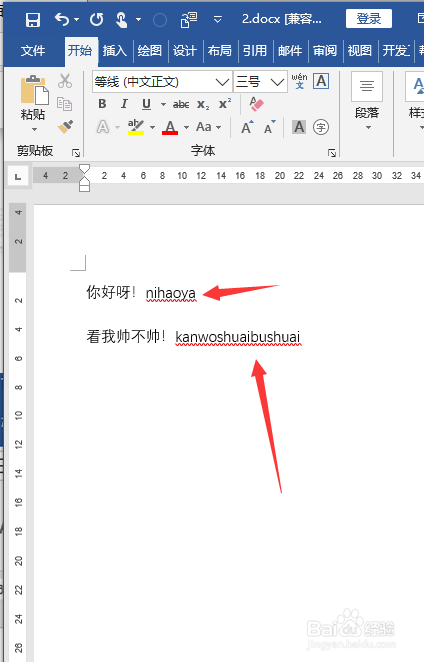Undo the last action
424x662 pixels.
click(x=62, y=19)
